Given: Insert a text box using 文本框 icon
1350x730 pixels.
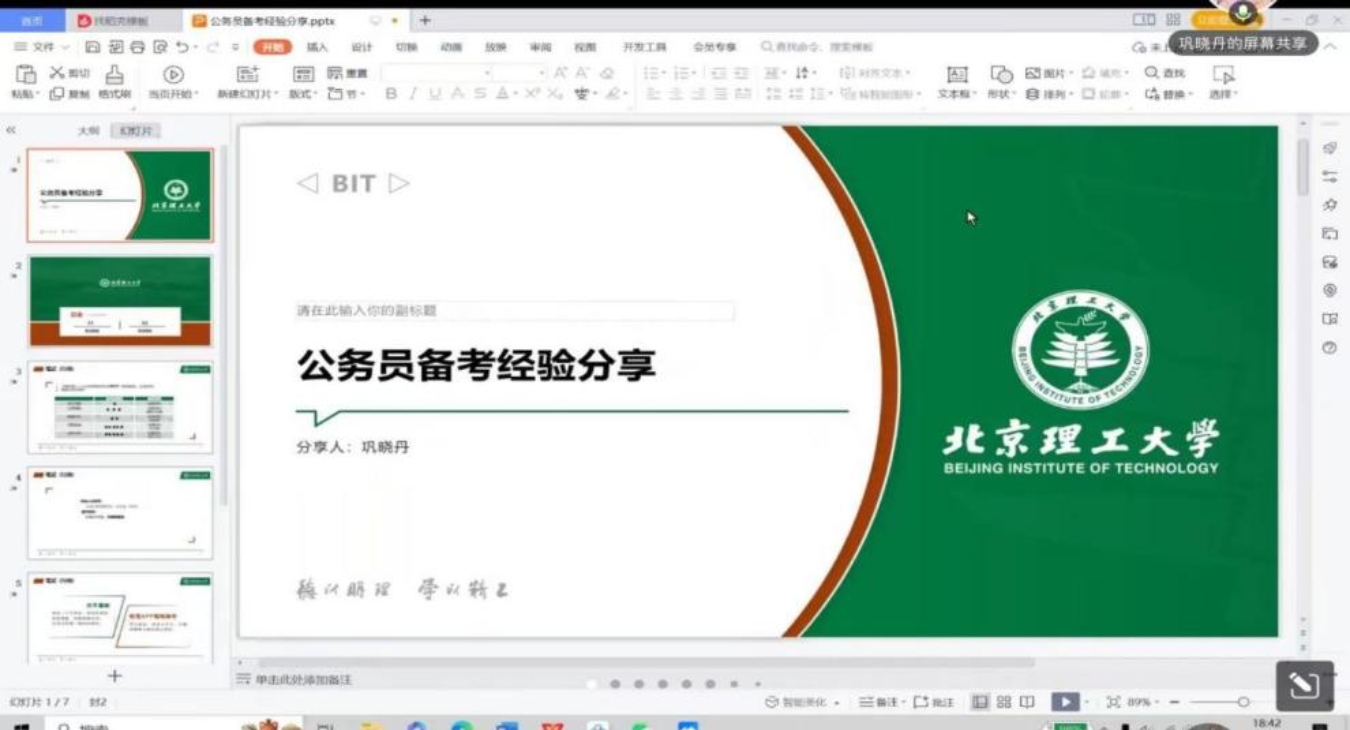Looking at the screenshot, I should coord(957,75).
